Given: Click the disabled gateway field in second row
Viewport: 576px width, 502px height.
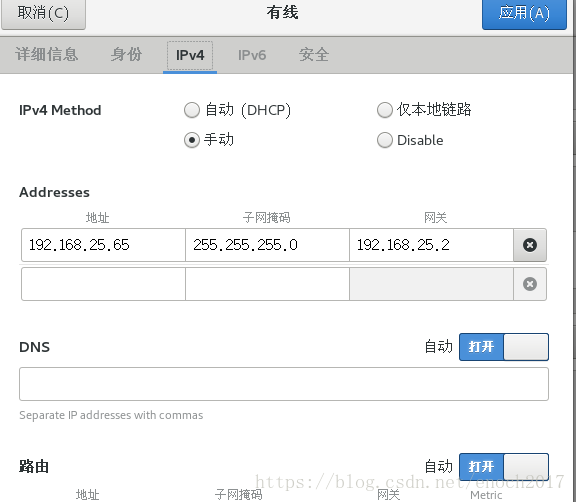Looking at the screenshot, I should click(x=431, y=284).
